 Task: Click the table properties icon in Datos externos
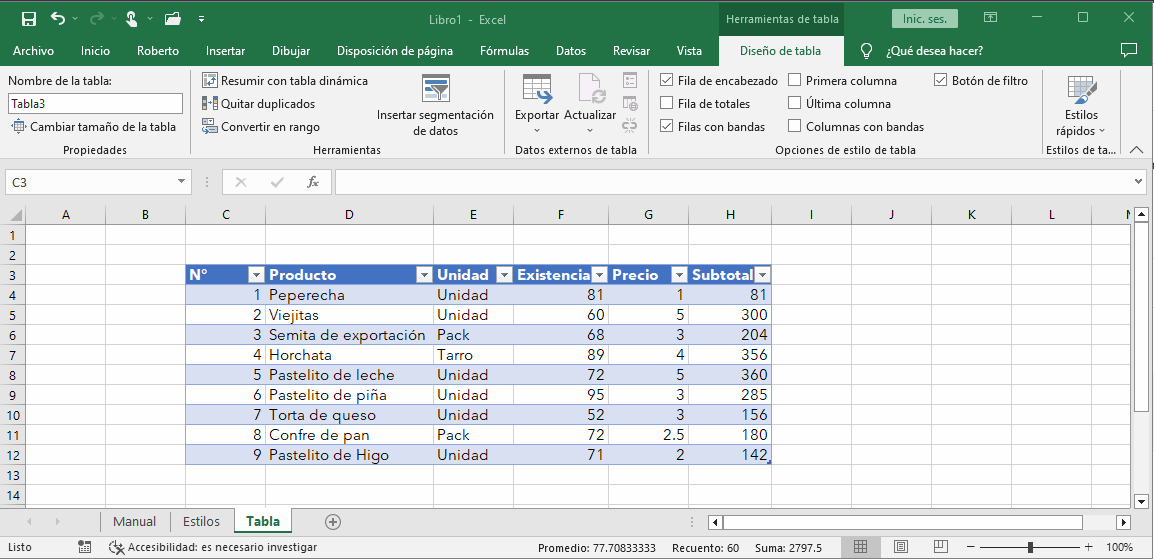tap(629, 79)
